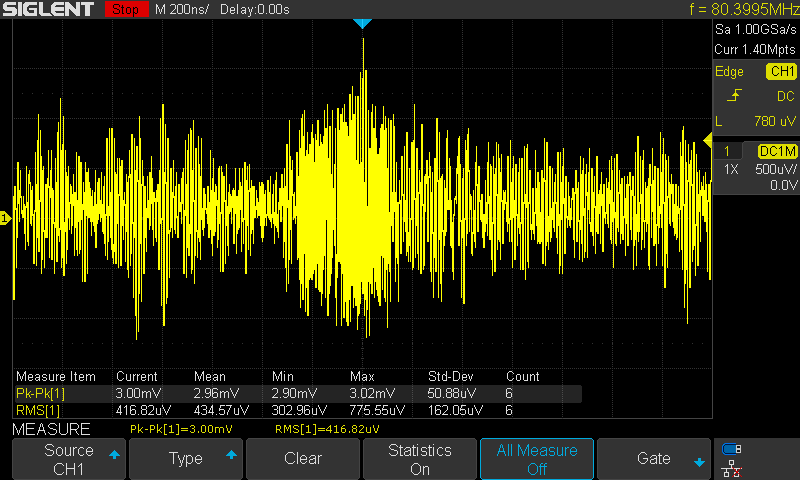Click the SIGLENT logo

(x=48, y=9)
